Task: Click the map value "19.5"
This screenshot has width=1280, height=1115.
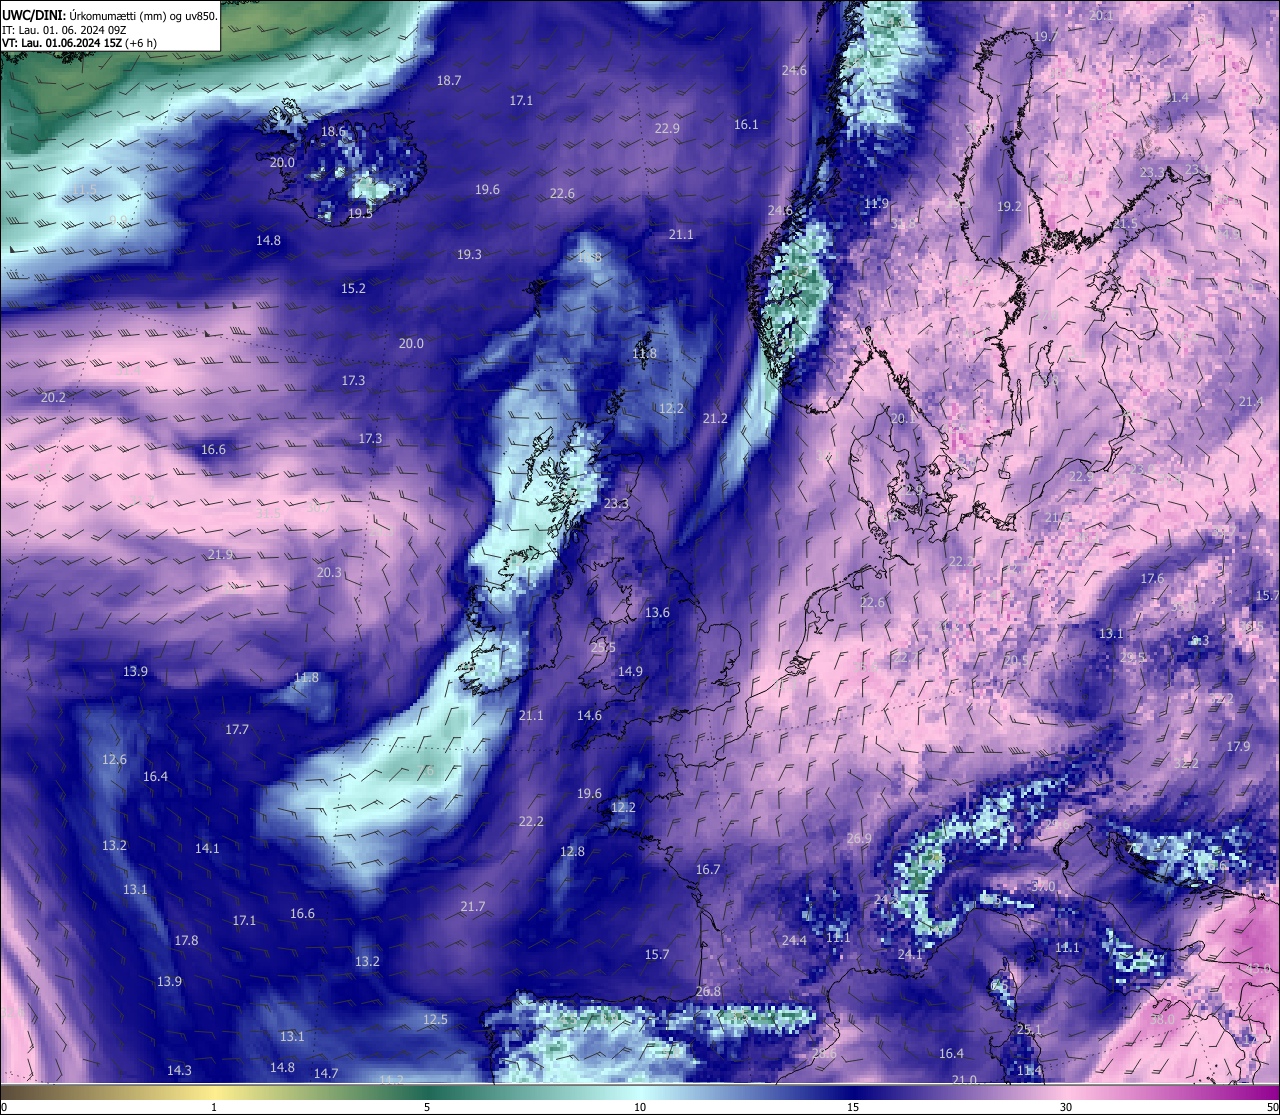Action: point(360,213)
